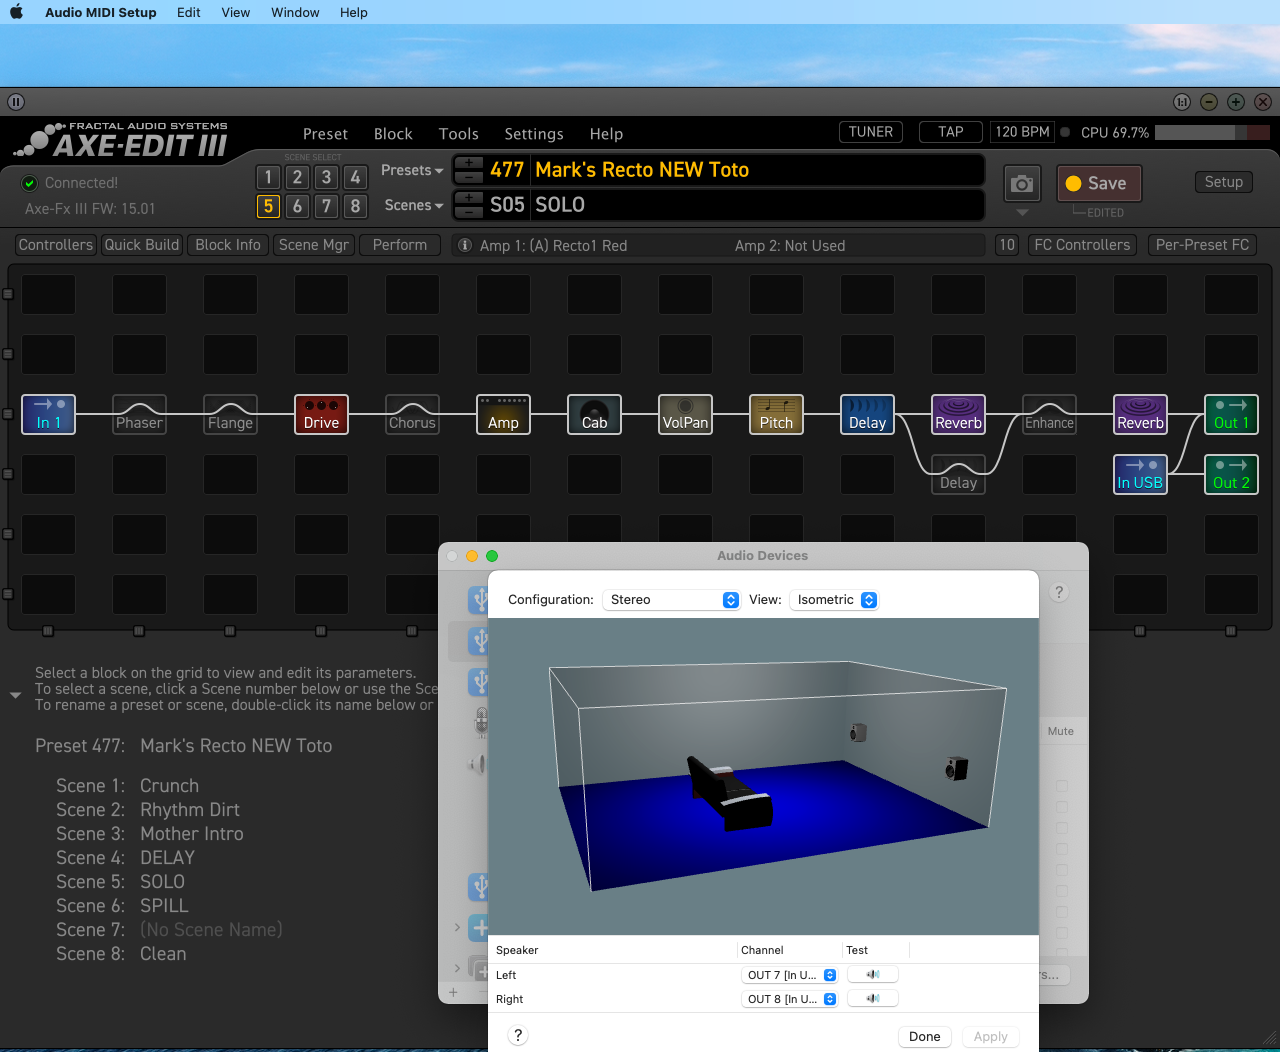Open the Configuration Stereo dropdown

click(671, 600)
